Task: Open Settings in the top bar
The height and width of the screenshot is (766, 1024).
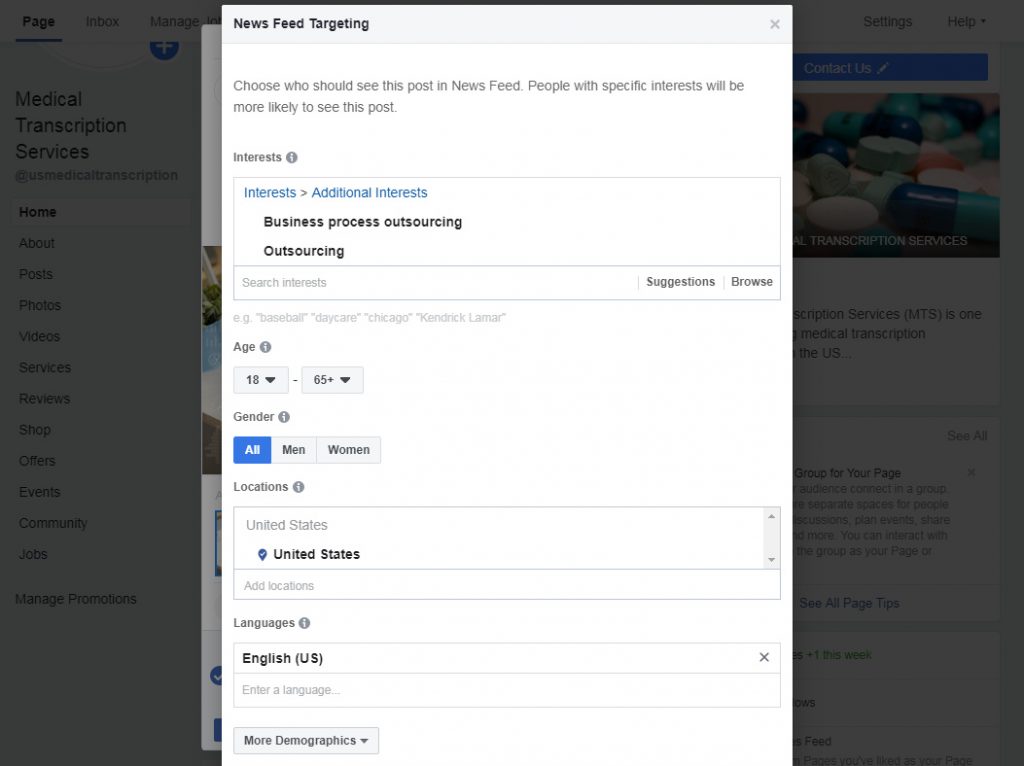Action: (x=887, y=22)
